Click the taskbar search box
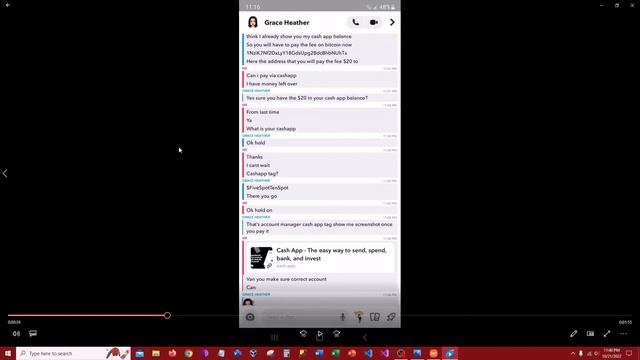 click(73, 353)
